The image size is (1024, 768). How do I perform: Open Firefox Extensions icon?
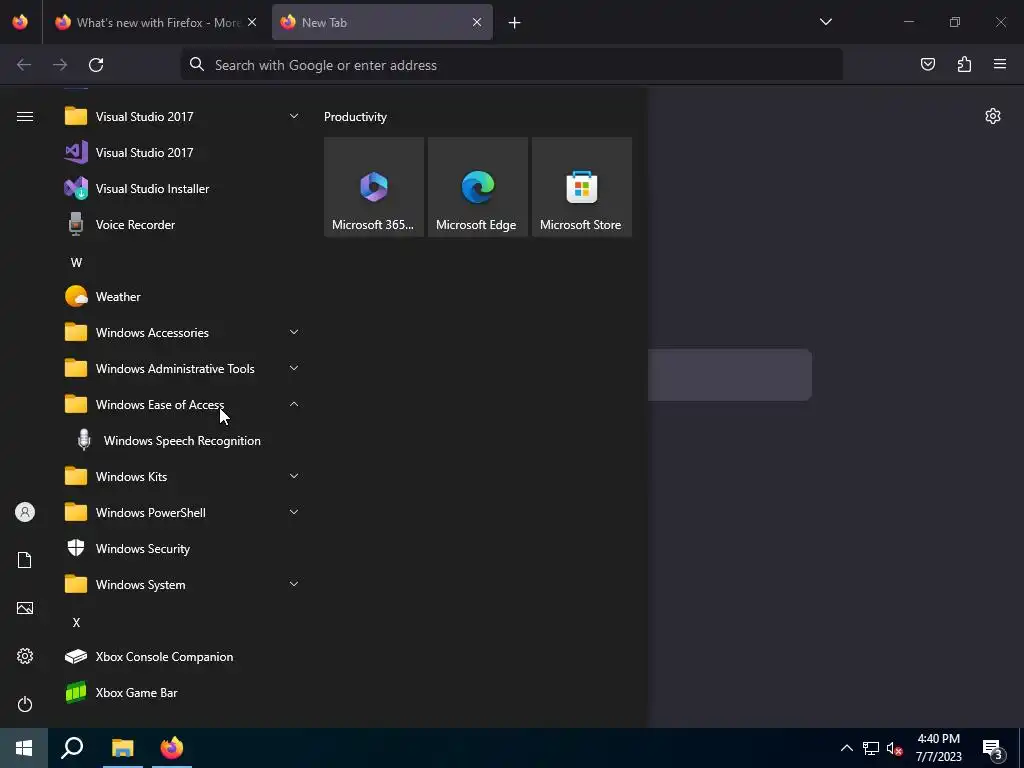(x=964, y=64)
